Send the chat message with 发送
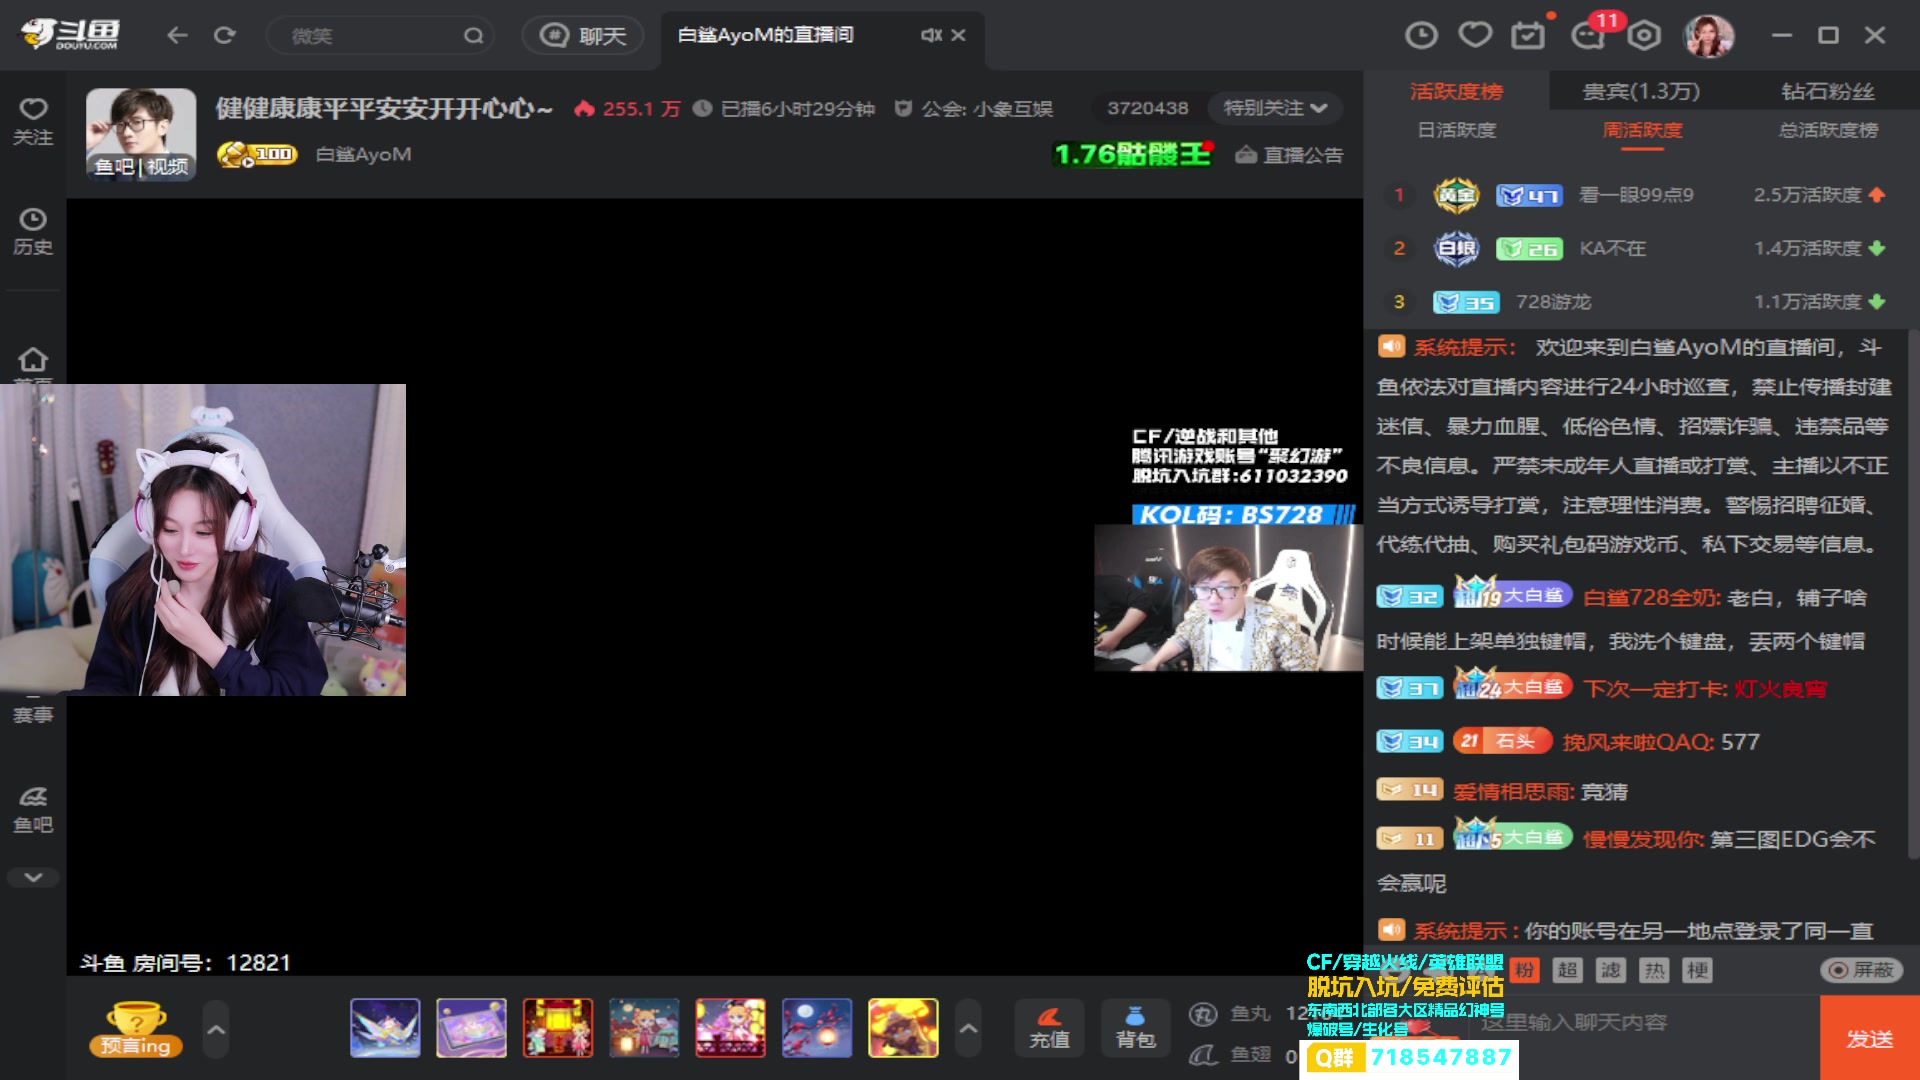1920x1080 pixels. coord(1869,1039)
